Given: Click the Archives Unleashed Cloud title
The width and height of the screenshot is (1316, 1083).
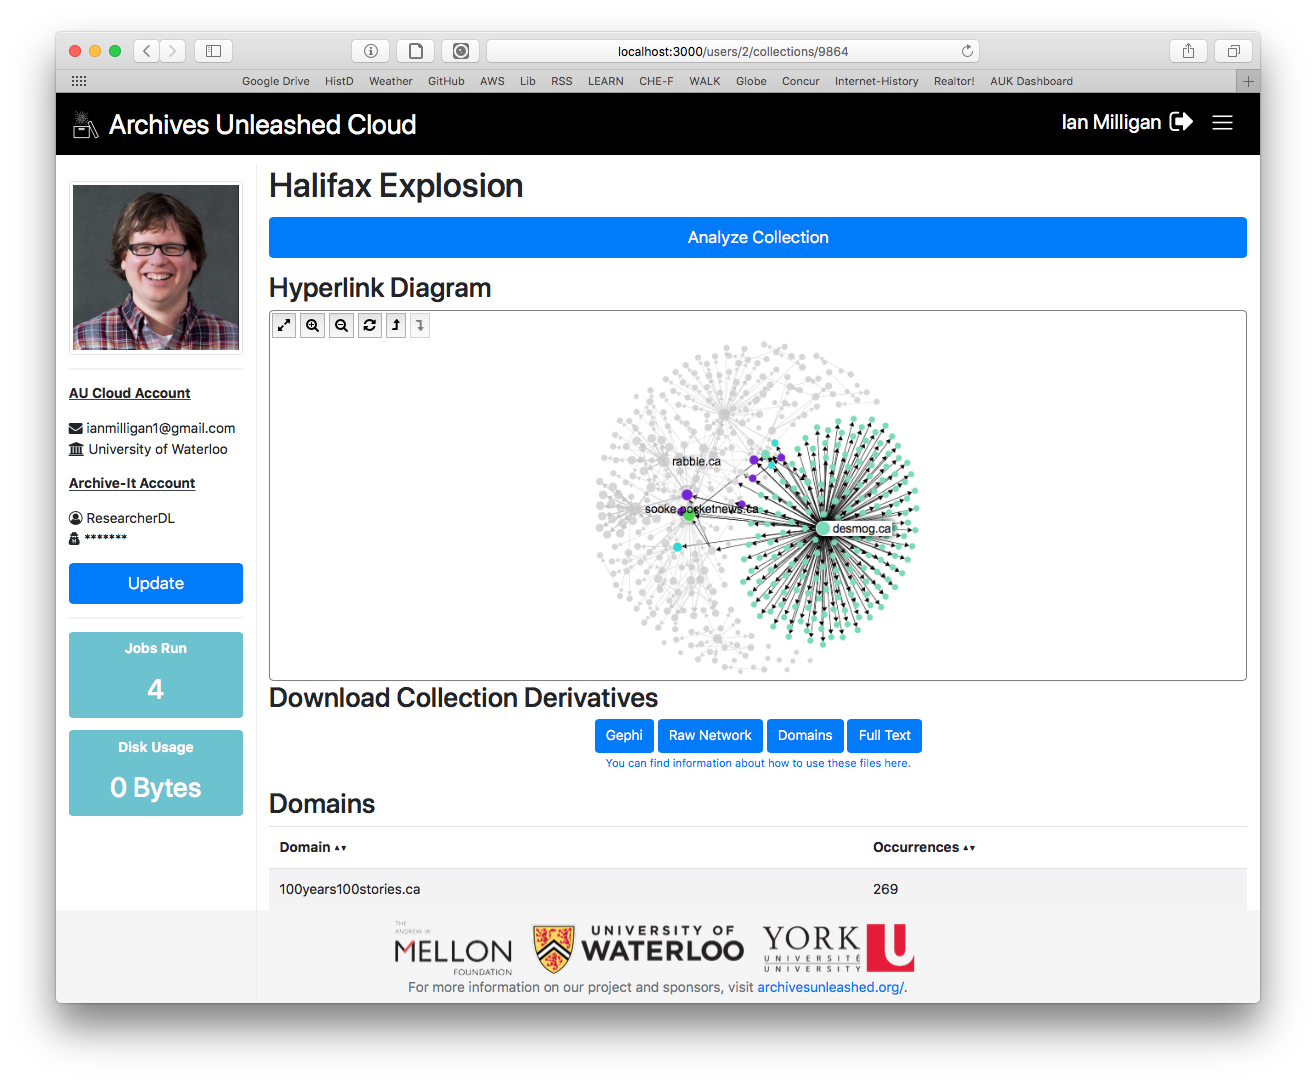Looking at the screenshot, I should point(262,124).
